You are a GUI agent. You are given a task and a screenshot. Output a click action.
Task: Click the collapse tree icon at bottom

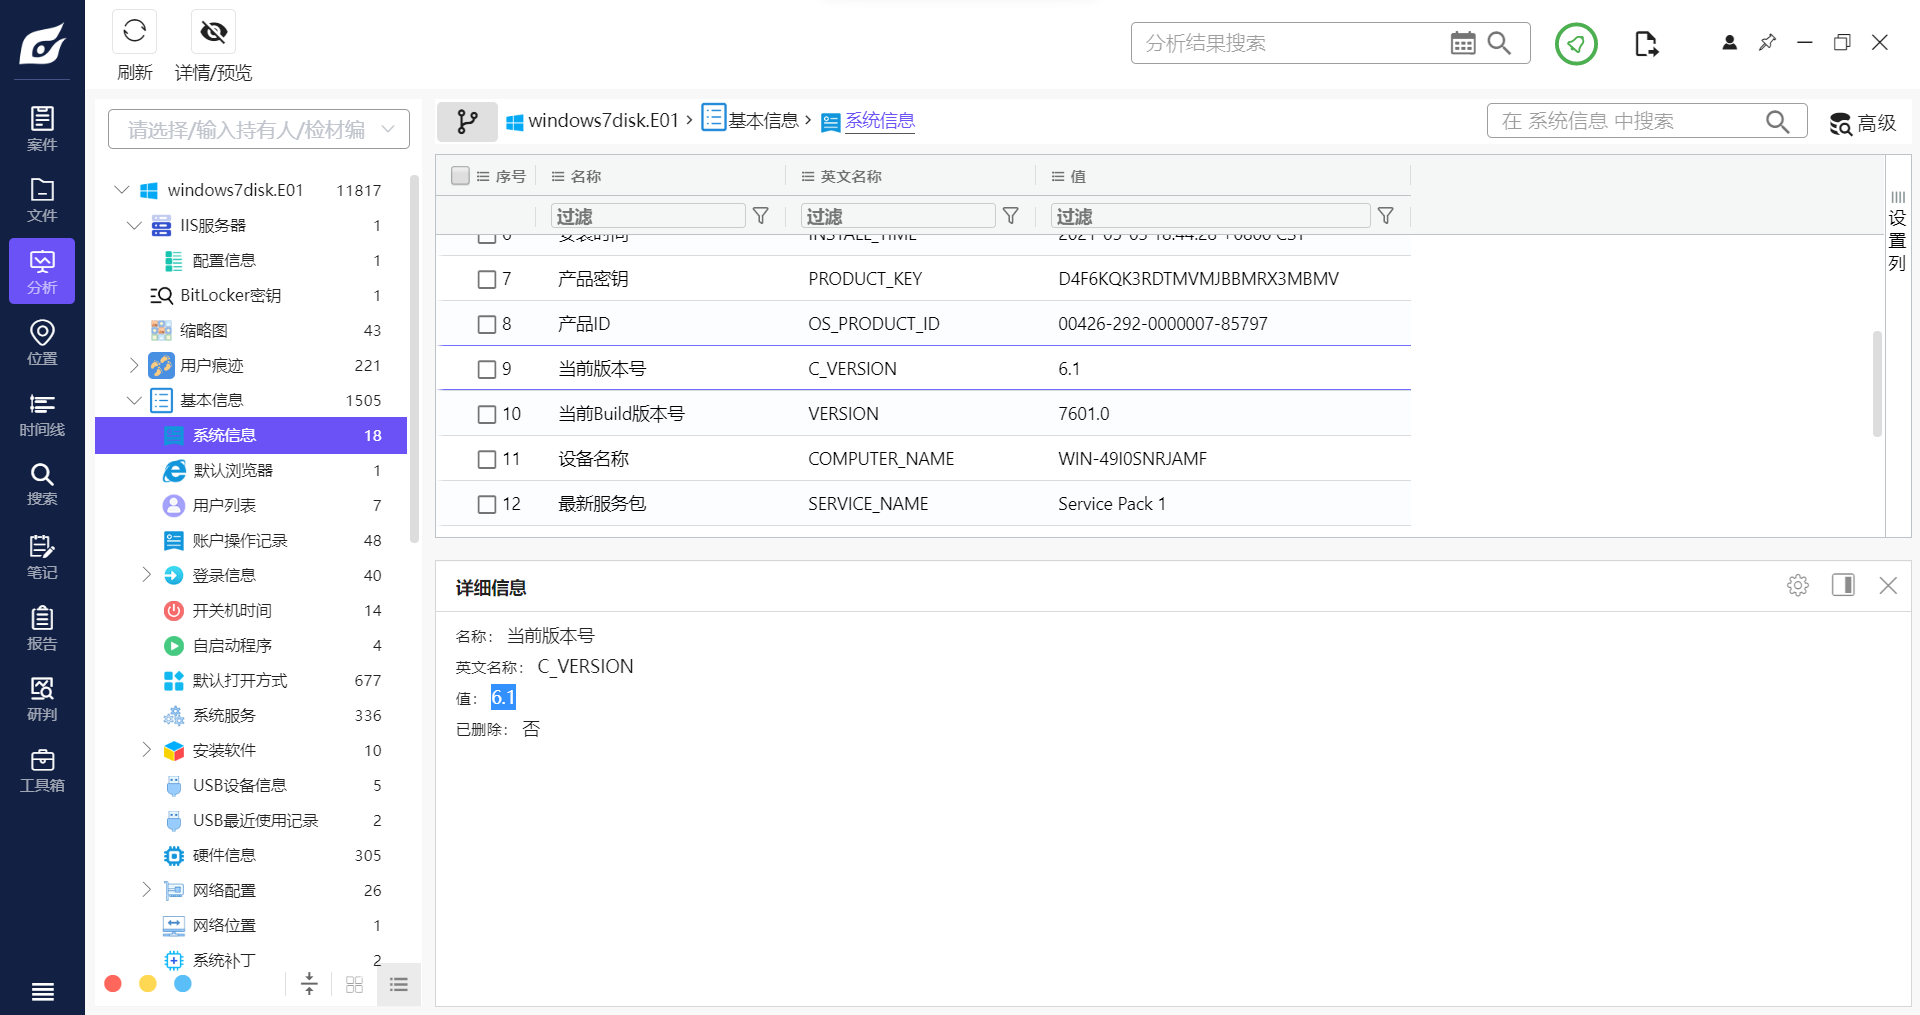coord(309,984)
